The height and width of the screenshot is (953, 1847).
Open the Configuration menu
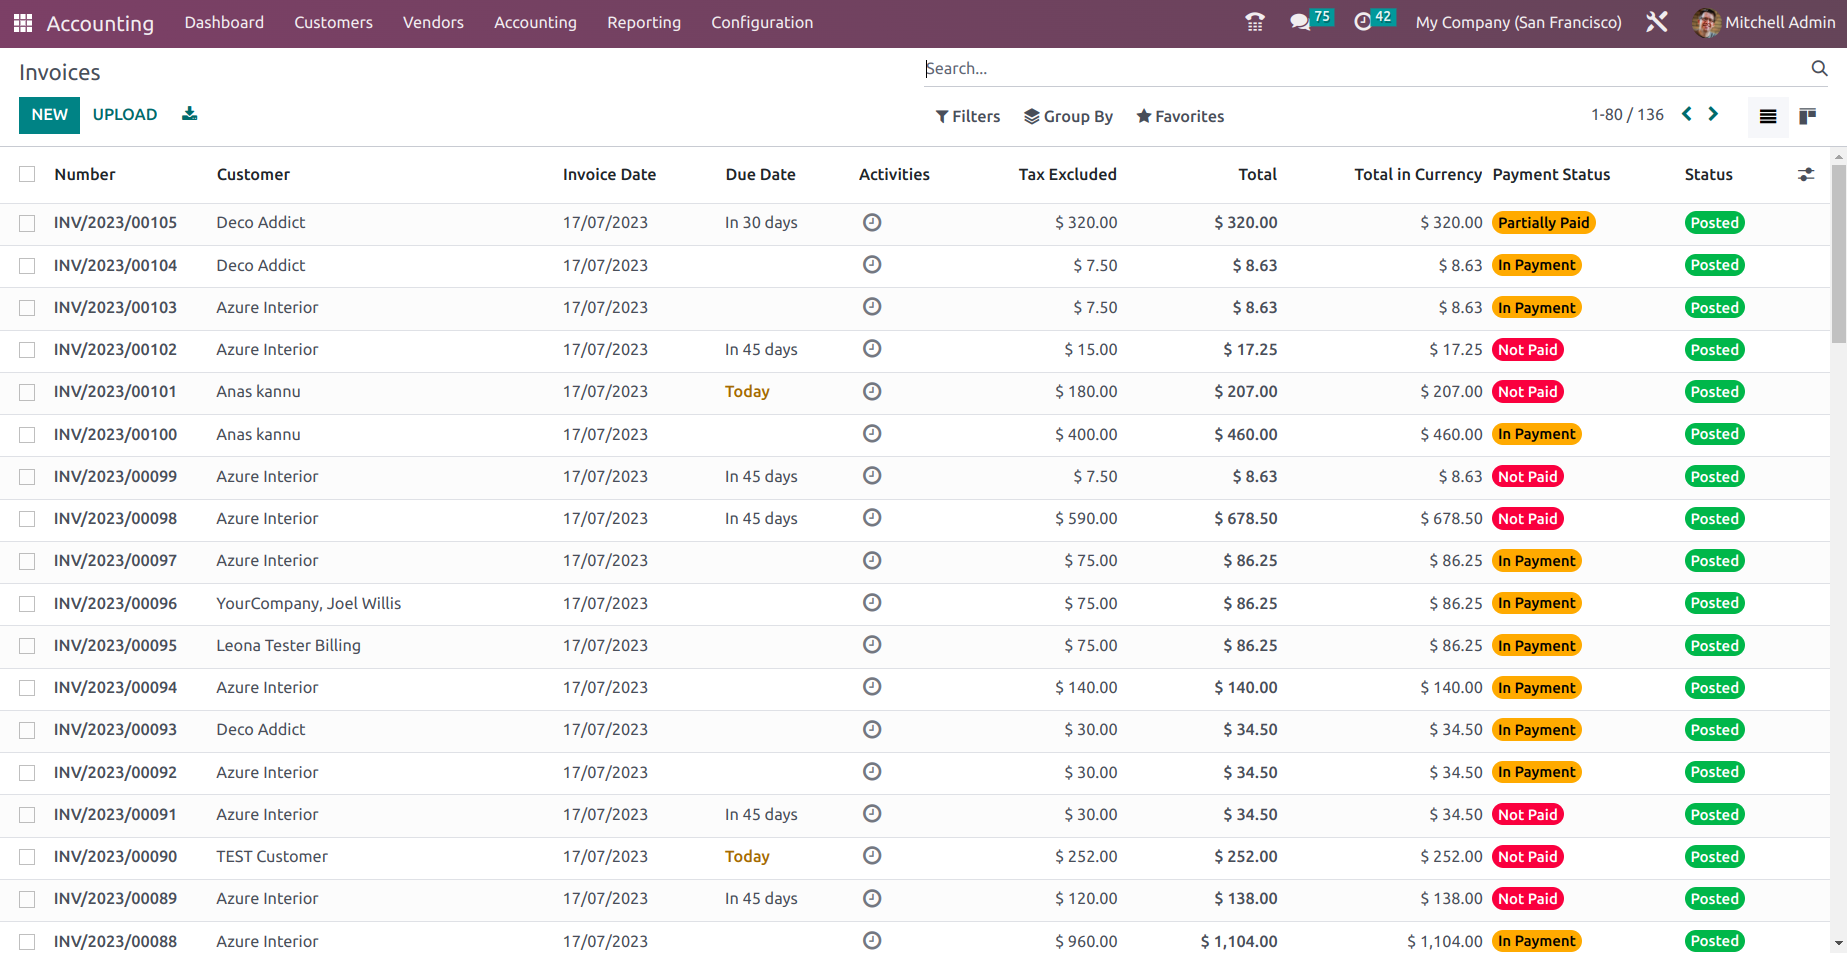point(761,22)
